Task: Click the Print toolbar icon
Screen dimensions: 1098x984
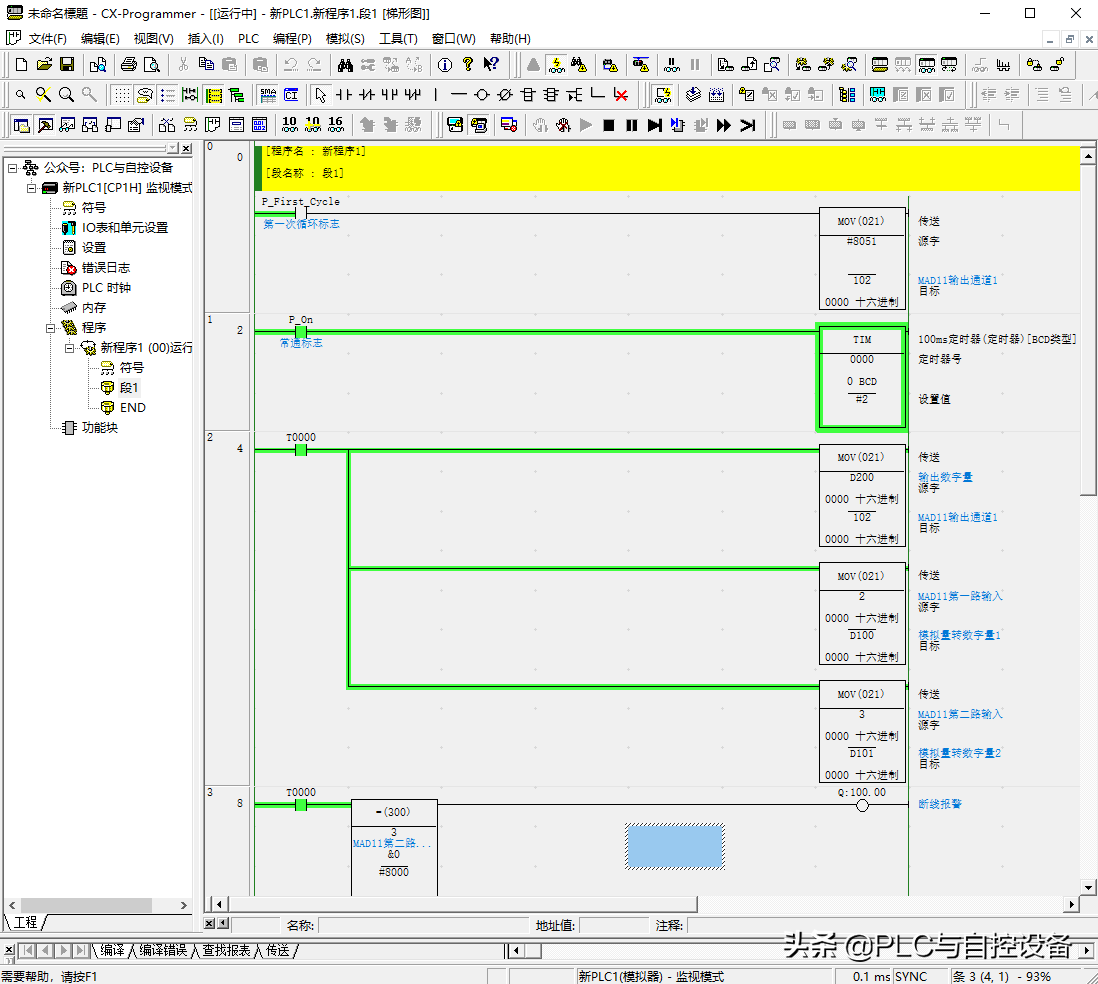Action: (128, 65)
